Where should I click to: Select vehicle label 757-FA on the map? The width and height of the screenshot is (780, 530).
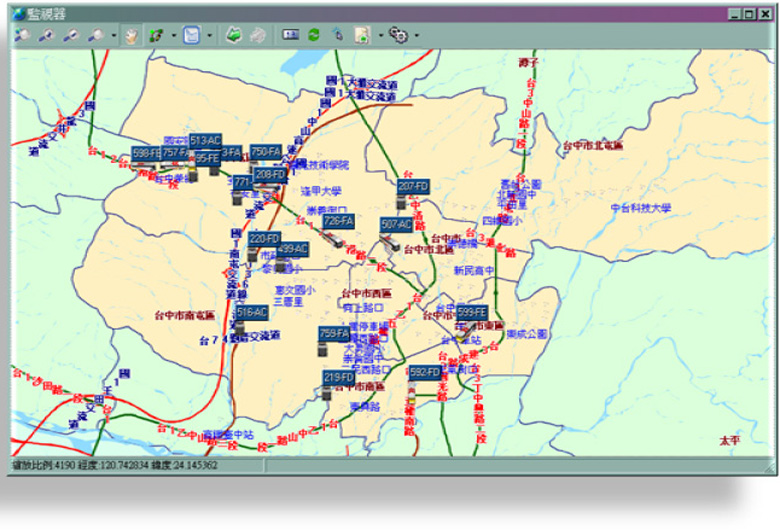(x=175, y=153)
